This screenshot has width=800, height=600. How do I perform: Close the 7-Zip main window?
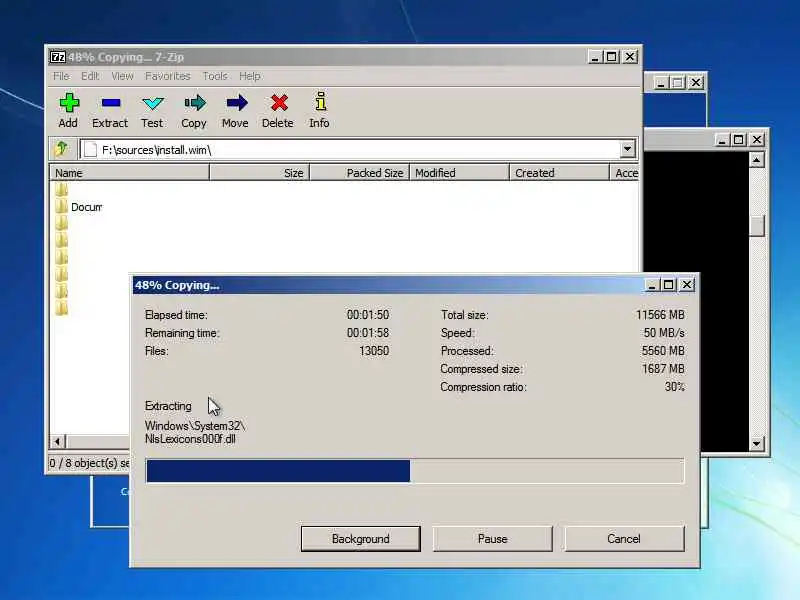coord(630,57)
